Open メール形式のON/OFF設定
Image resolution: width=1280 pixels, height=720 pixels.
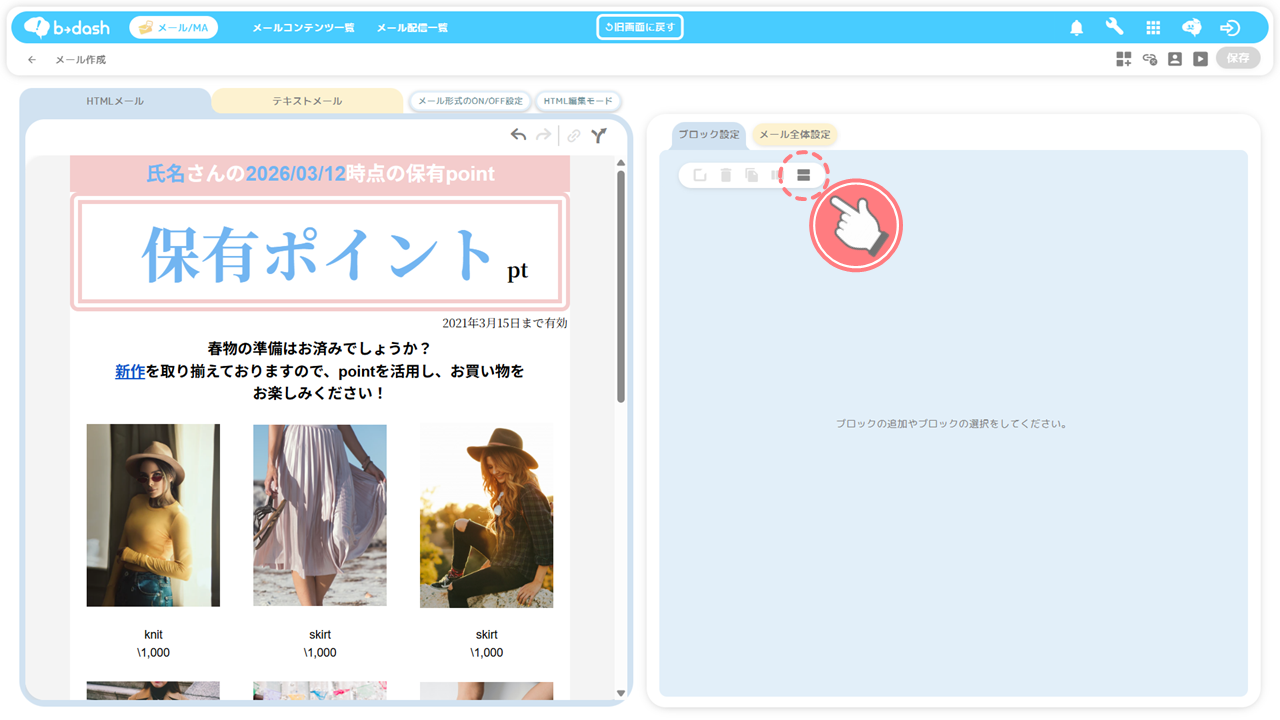[470, 101]
